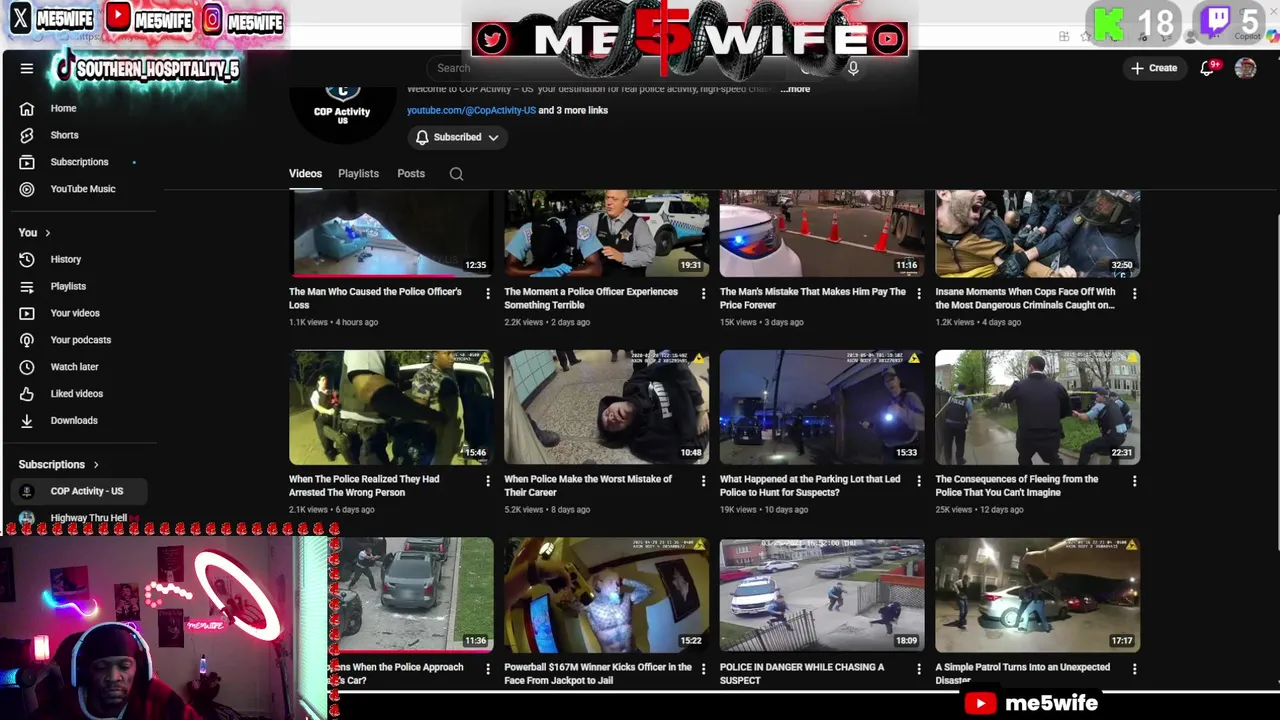
Task: Open title The Man's Mistake That Makes Him Pay
Action: tap(813, 298)
